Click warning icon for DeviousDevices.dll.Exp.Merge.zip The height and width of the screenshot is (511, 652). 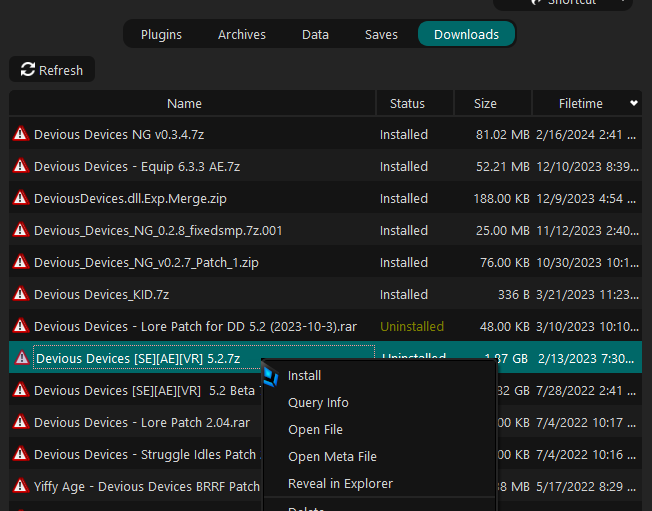(x=21, y=198)
